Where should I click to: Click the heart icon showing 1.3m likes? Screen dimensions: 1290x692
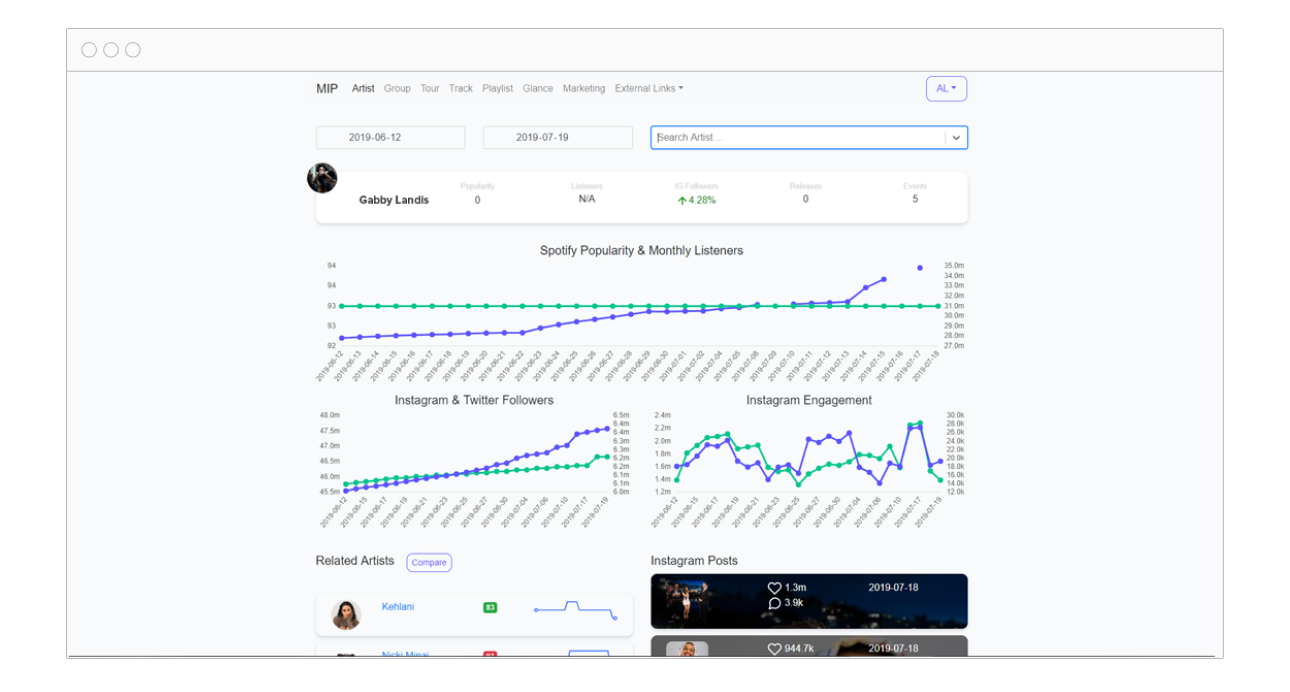tap(774, 588)
